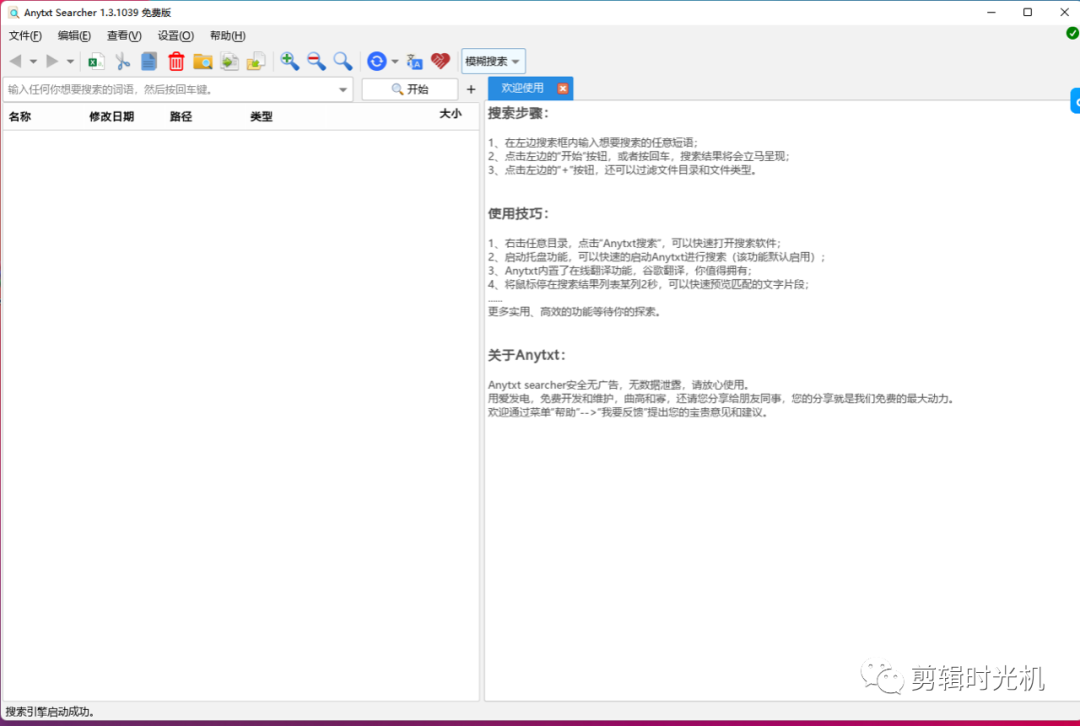
Task: Open the translate tool icon
Action: click(414, 61)
